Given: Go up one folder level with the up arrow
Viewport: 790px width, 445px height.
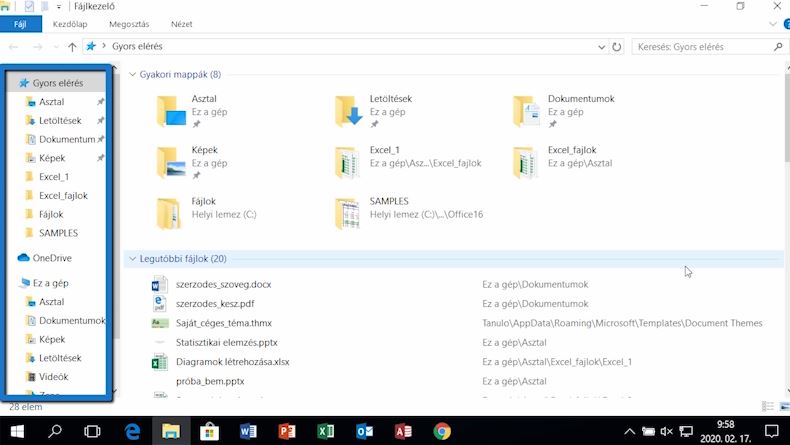Looking at the screenshot, I should [x=72, y=47].
